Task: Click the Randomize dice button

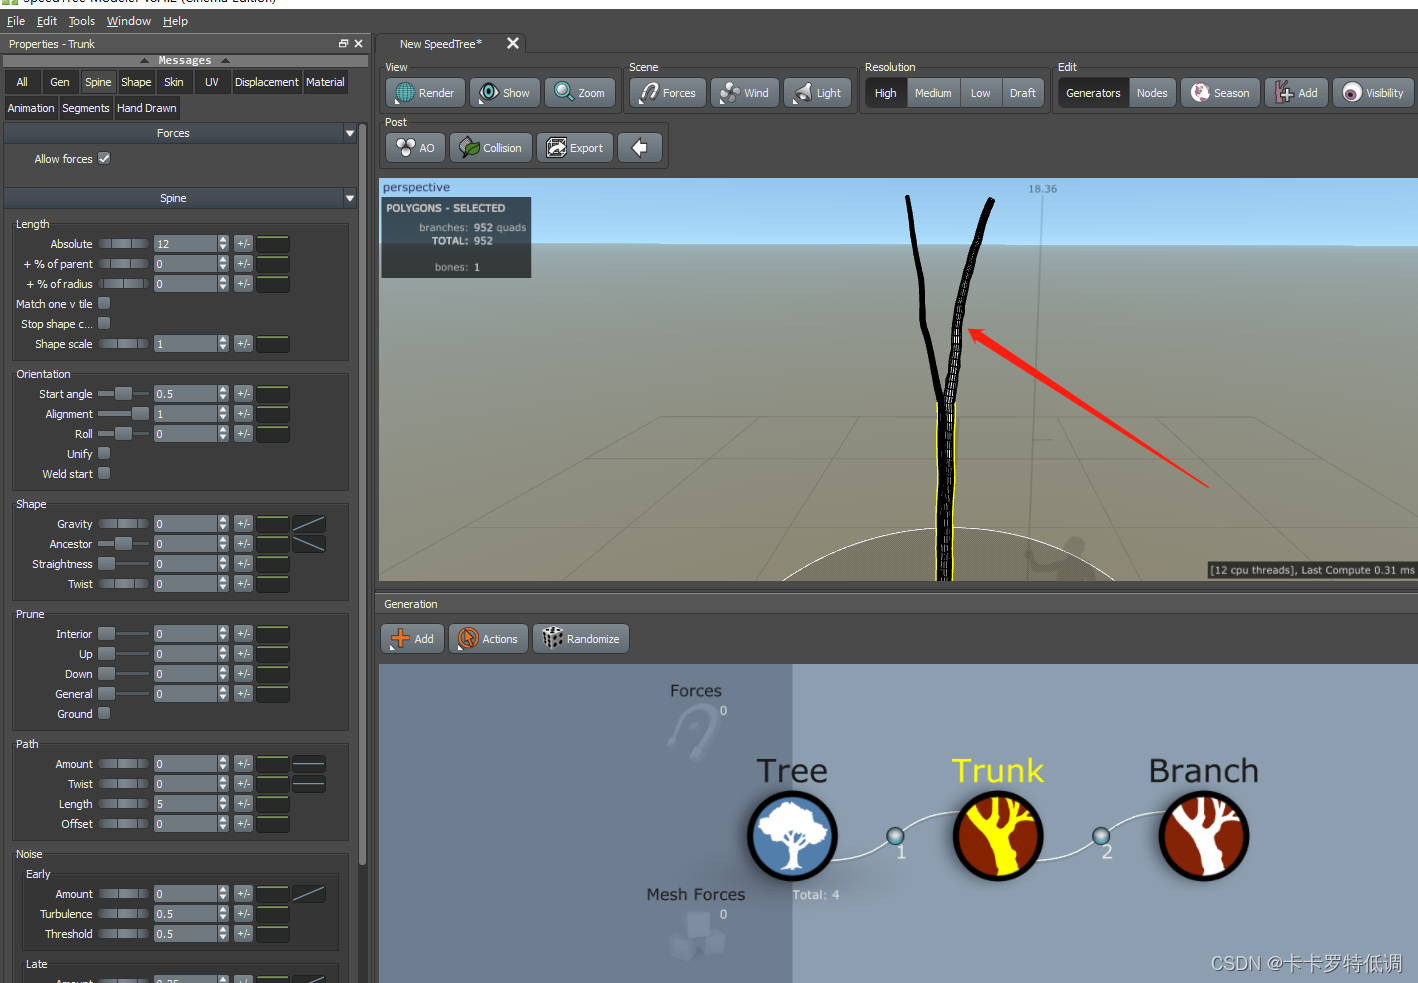Action: pos(581,639)
